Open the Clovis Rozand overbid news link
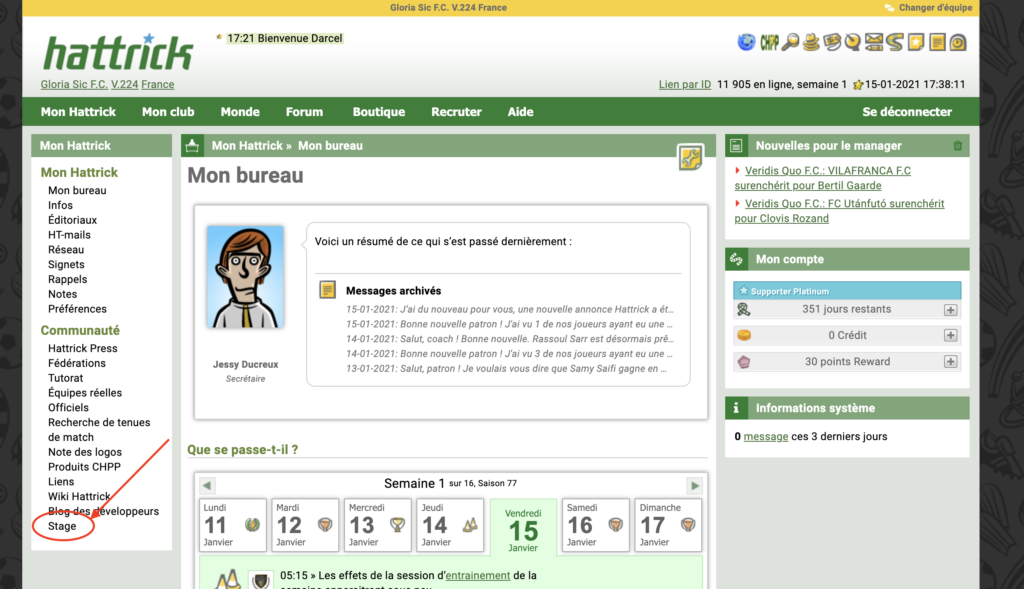The width and height of the screenshot is (1024, 589). pos(839,211)
